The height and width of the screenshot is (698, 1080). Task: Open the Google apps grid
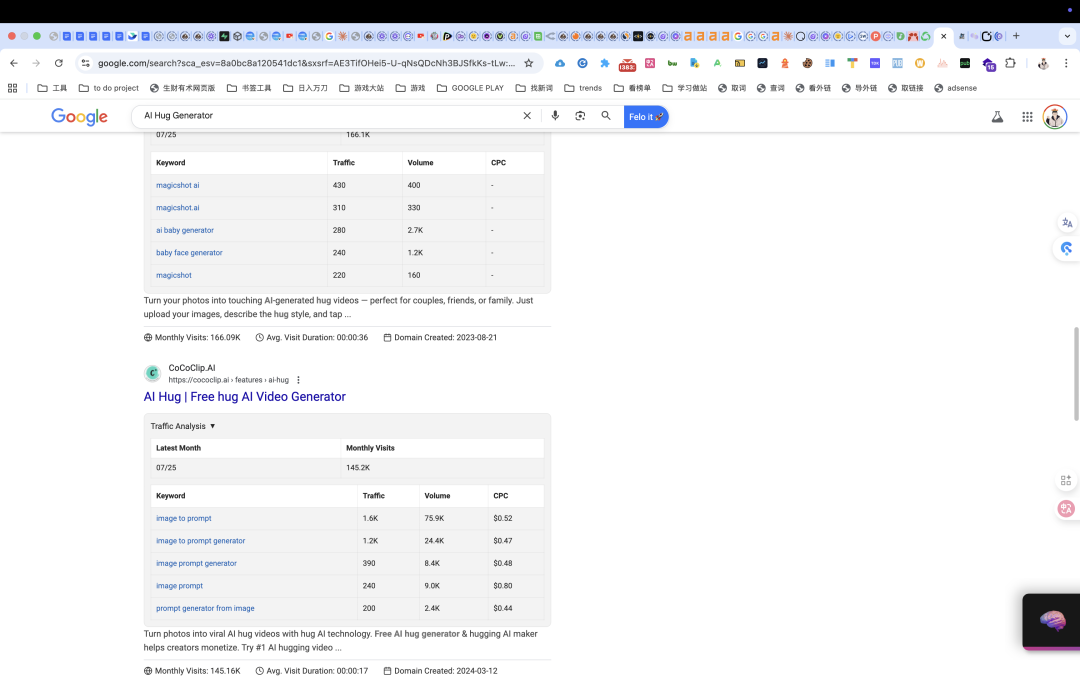(x=1027, y=116)
